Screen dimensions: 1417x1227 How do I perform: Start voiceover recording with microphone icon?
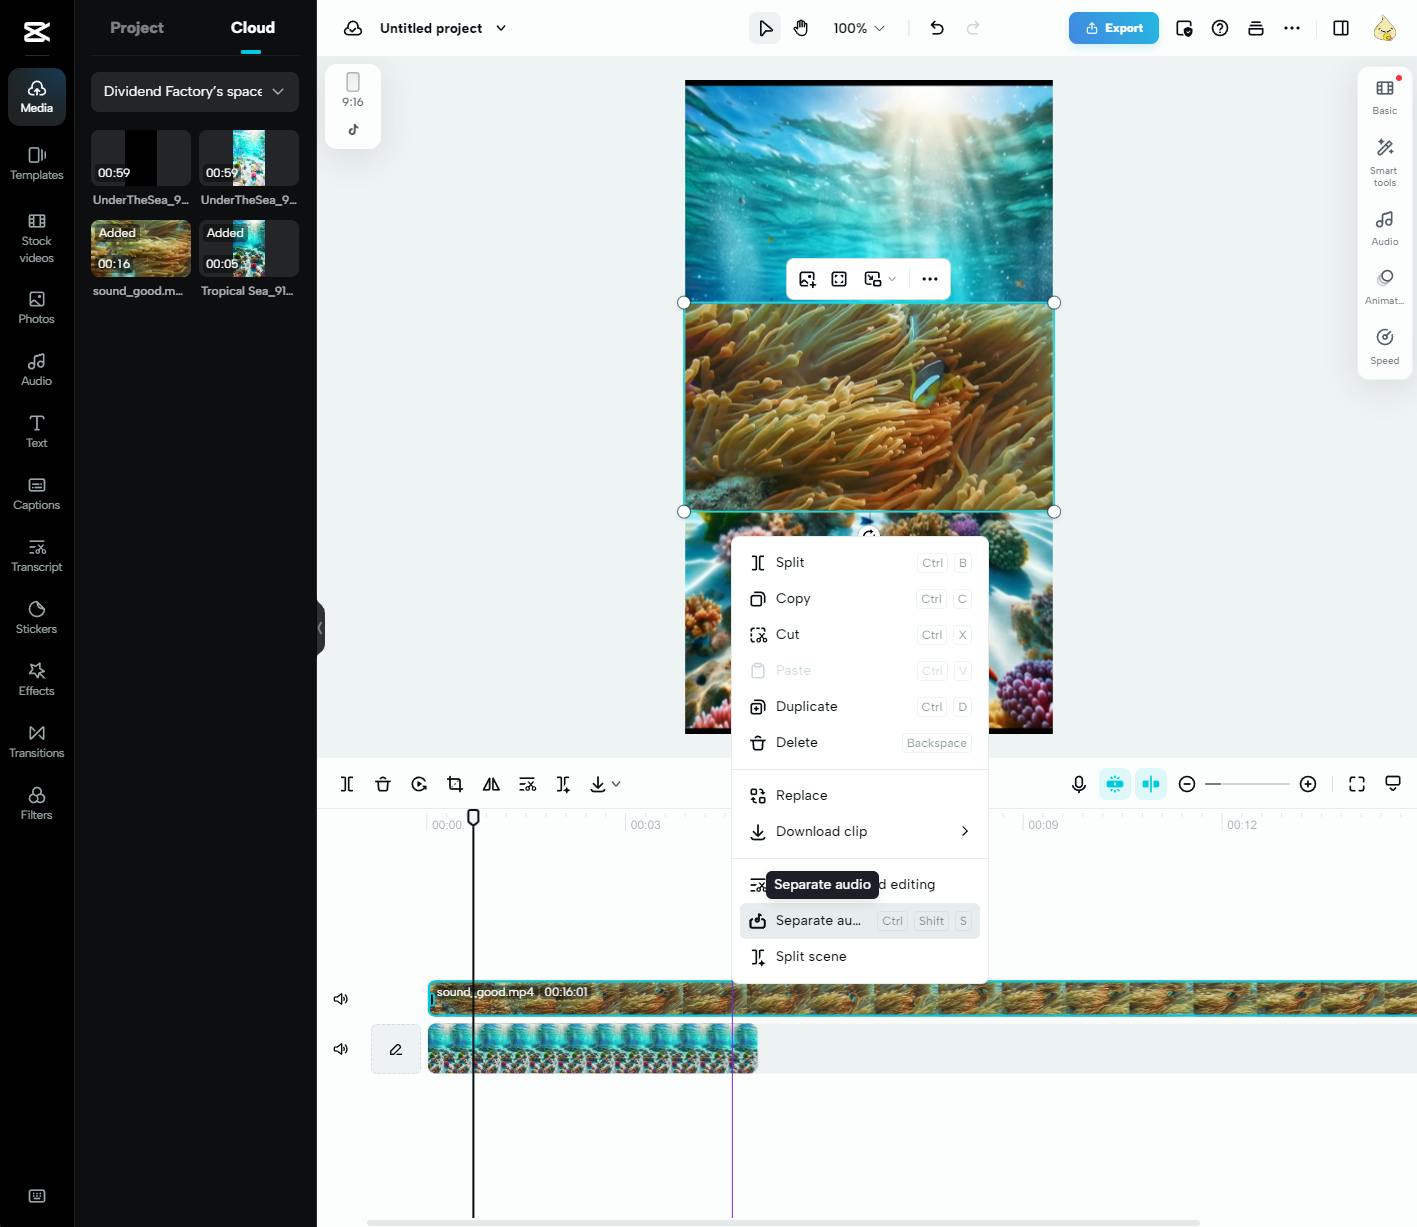pos(1079,784)
